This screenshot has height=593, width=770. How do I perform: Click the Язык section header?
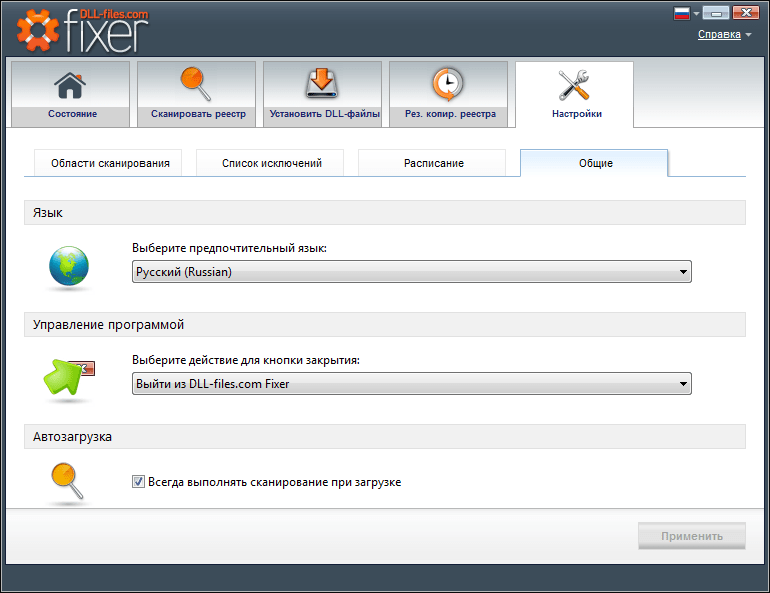(x=385, y=213)
